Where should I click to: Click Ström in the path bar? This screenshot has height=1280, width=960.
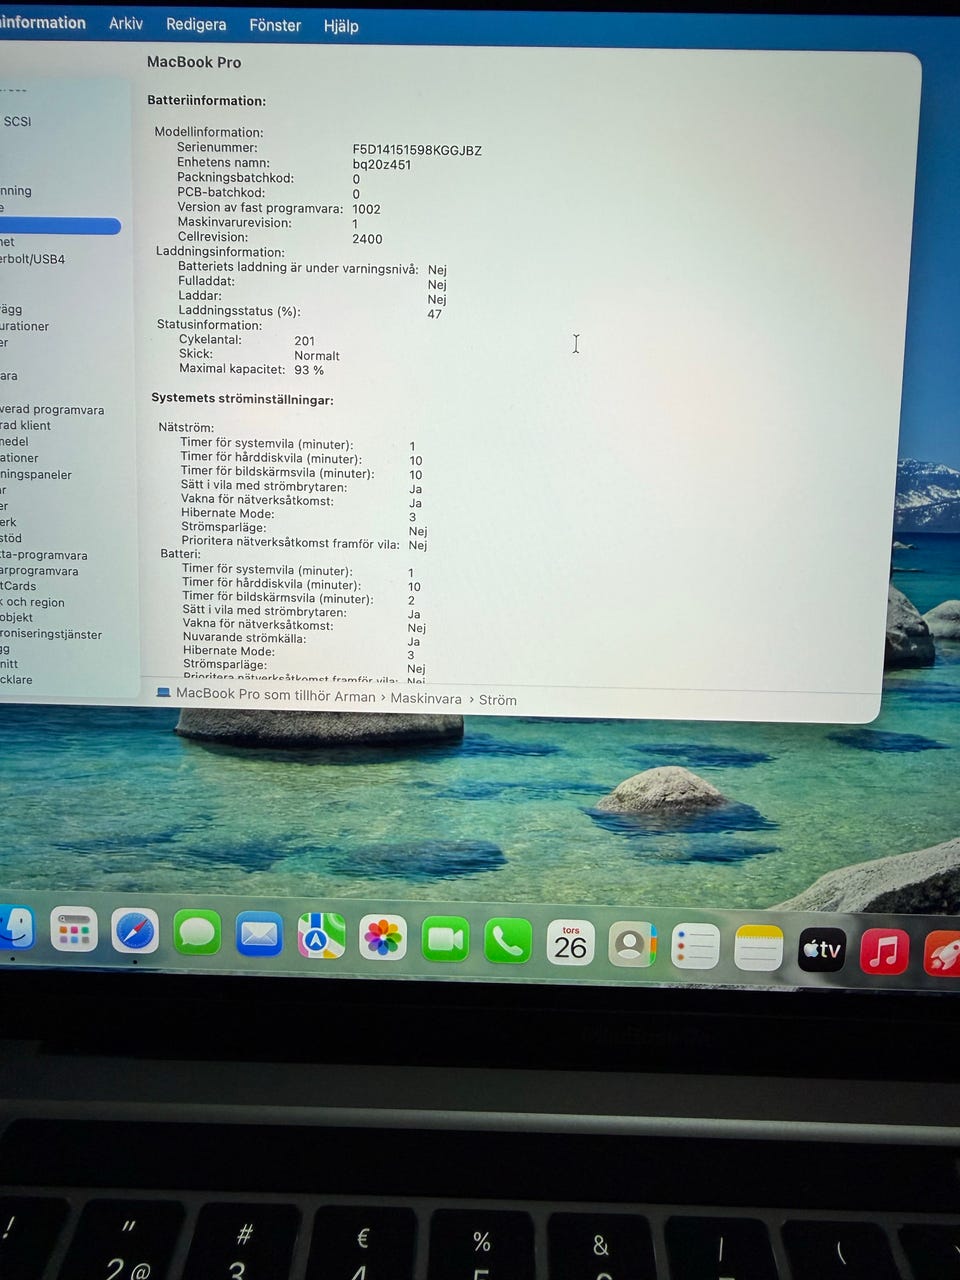498,700
